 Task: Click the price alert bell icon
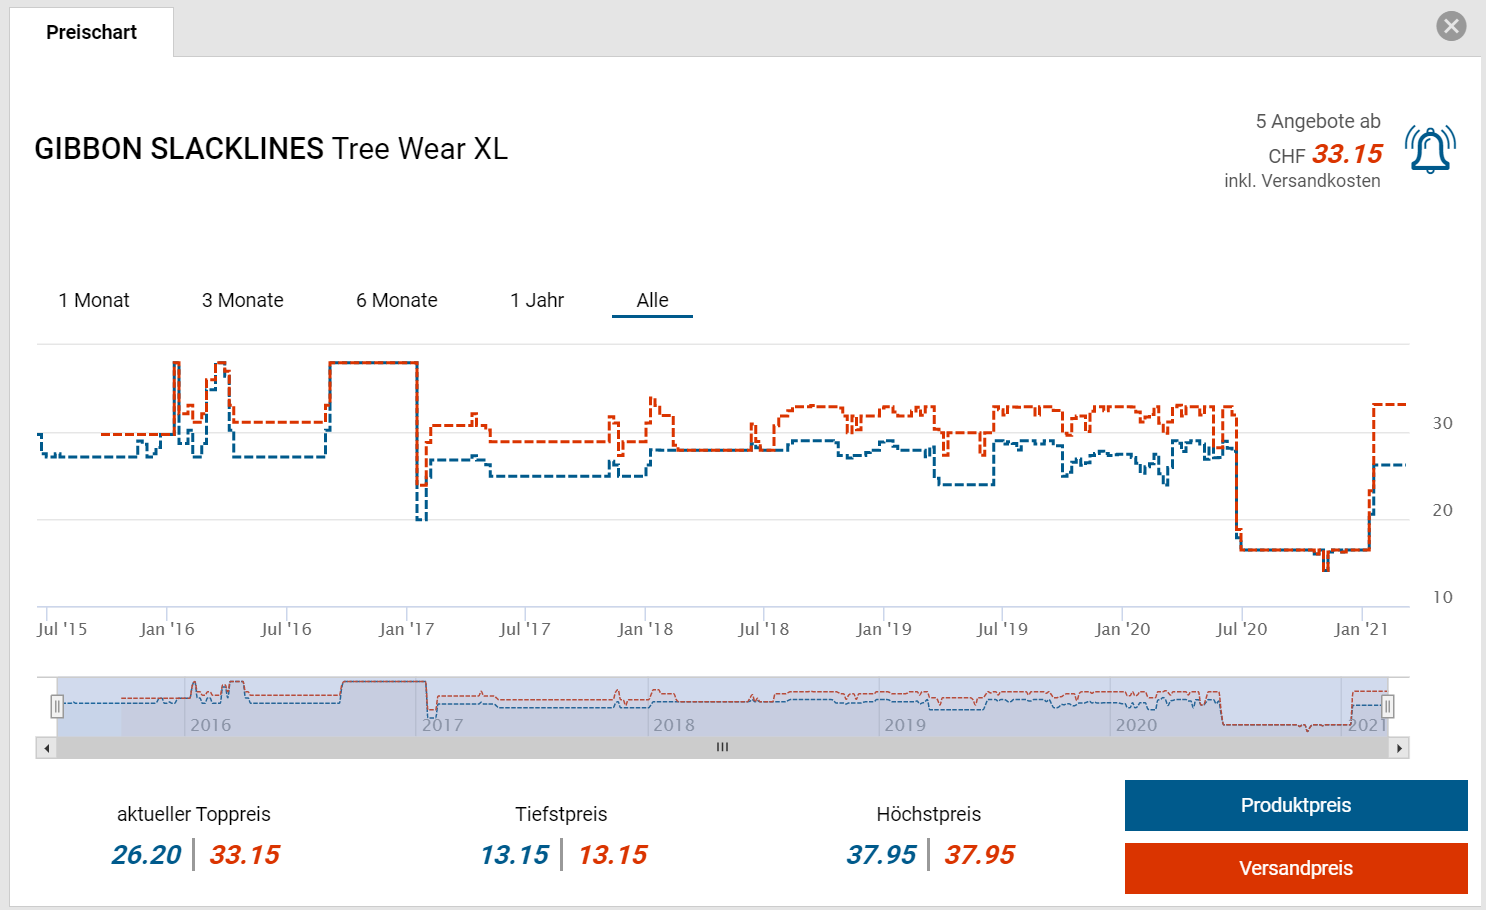click(1430, 150)
